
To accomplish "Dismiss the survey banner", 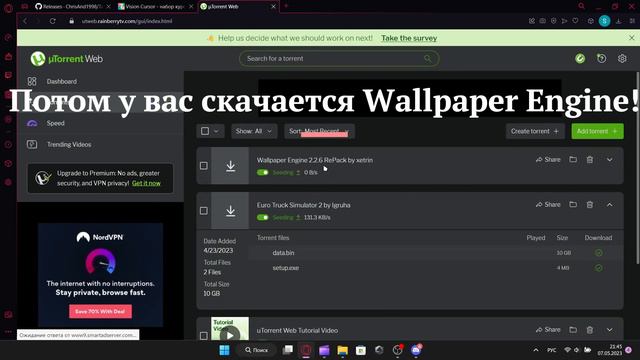I will click(x=631, y=38).
